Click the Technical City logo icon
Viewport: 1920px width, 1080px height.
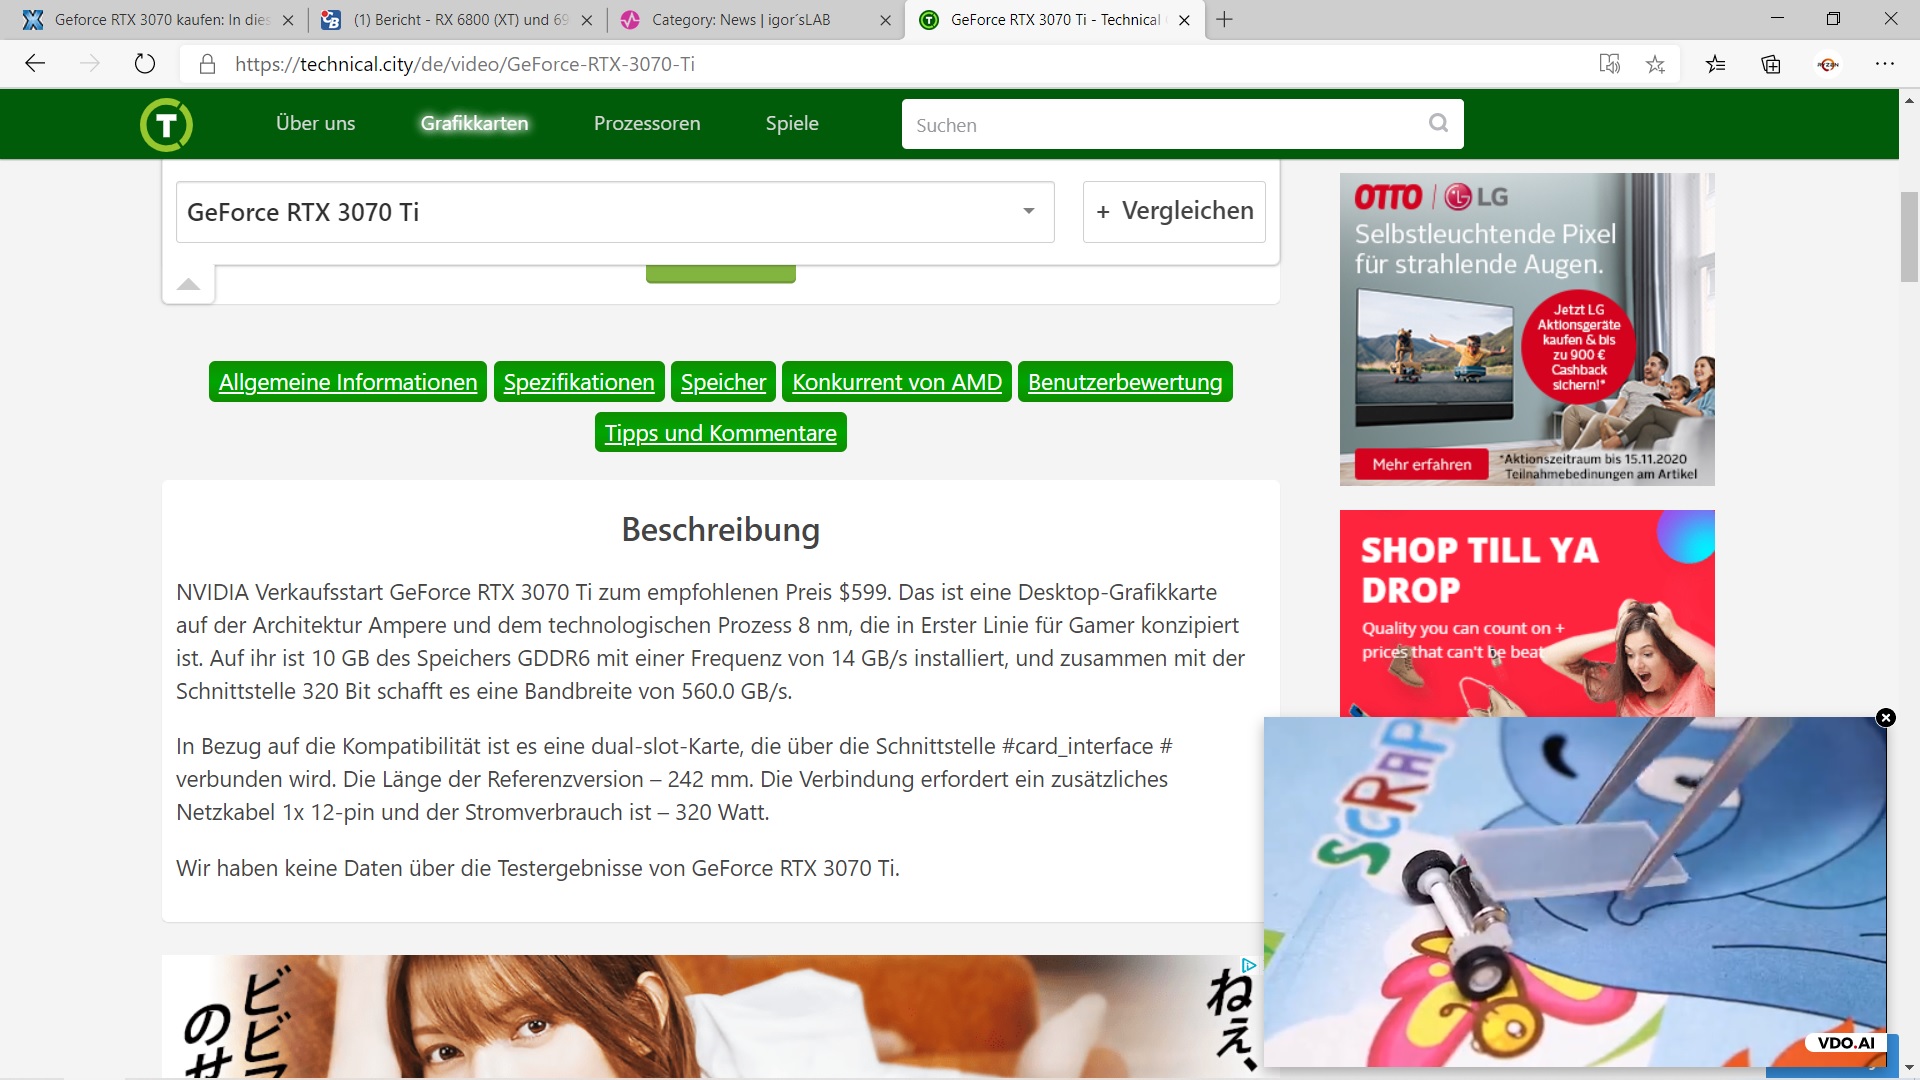(x=166, y=124)
